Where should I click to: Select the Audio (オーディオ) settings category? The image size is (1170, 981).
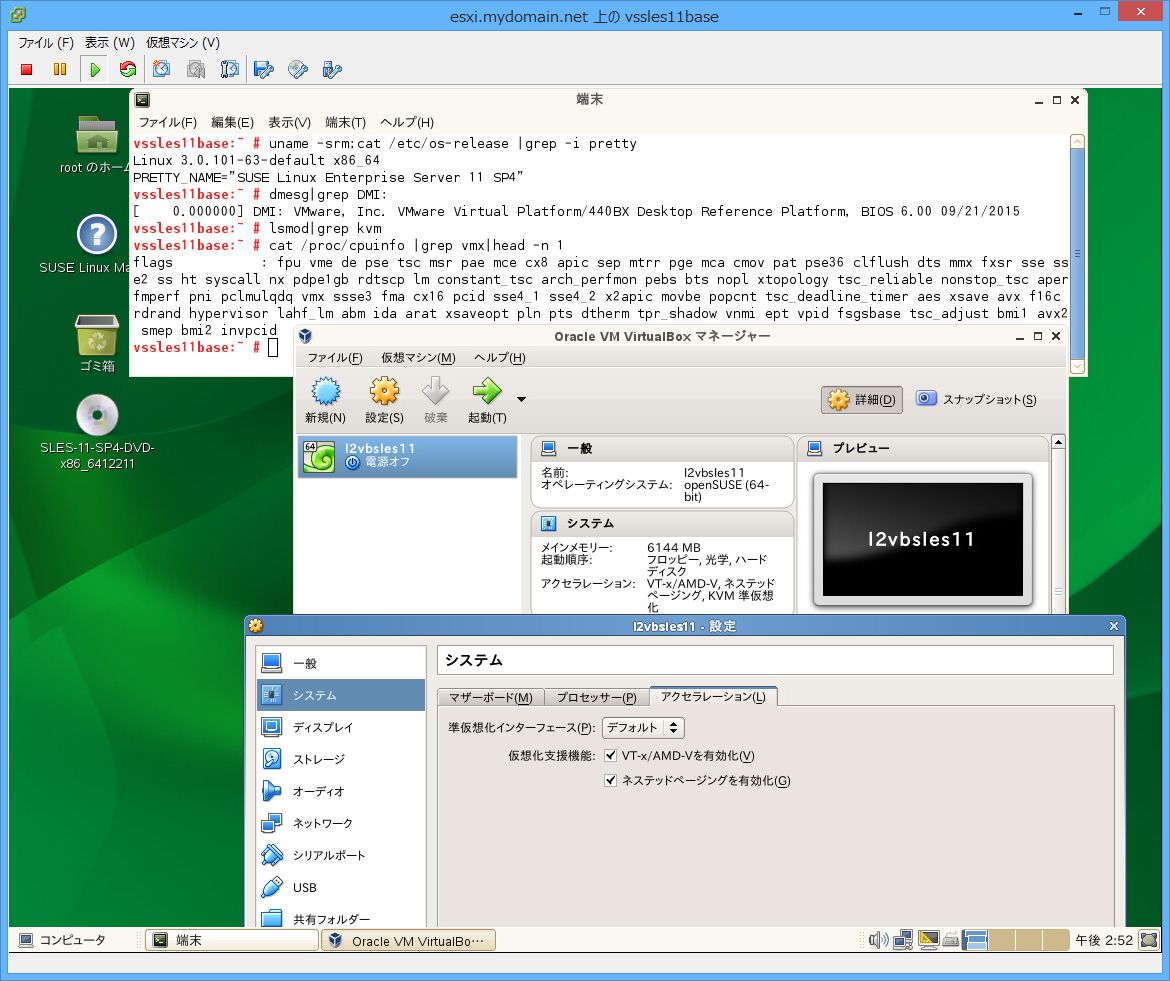pos(341,791)
